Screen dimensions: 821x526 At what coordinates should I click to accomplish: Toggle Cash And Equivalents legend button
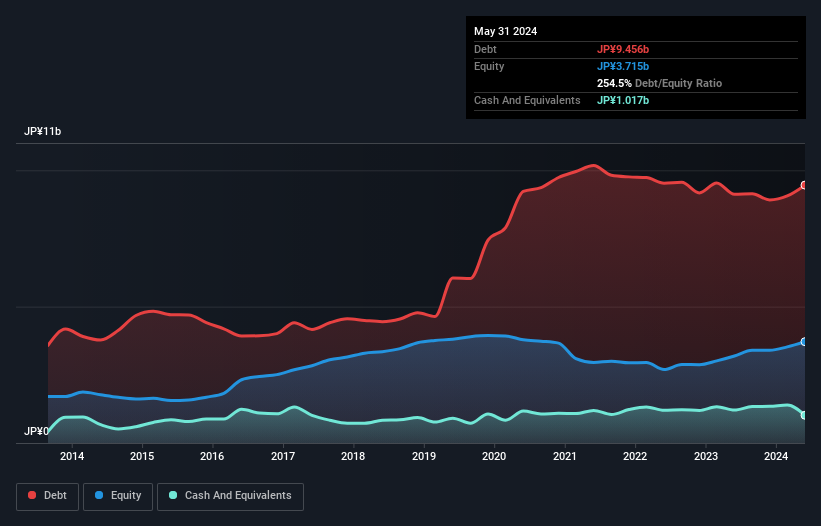click(230, 496)
